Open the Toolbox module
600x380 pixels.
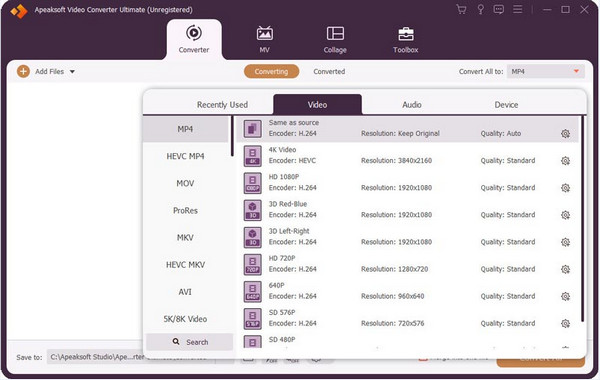[x=406, y=39]
